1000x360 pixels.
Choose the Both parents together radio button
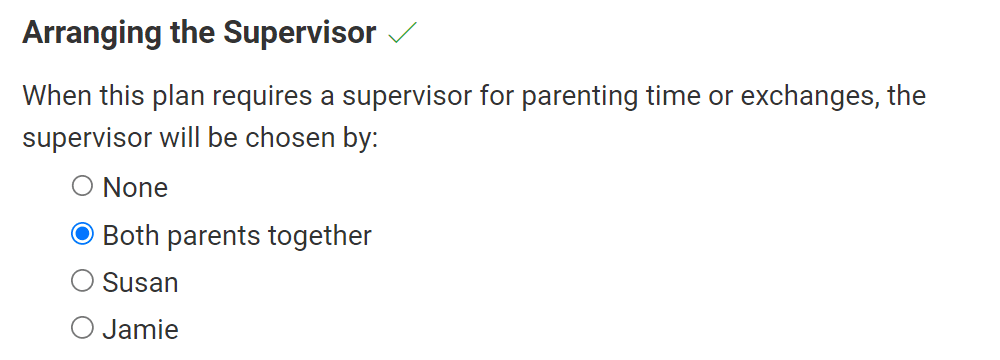point(82,234)
